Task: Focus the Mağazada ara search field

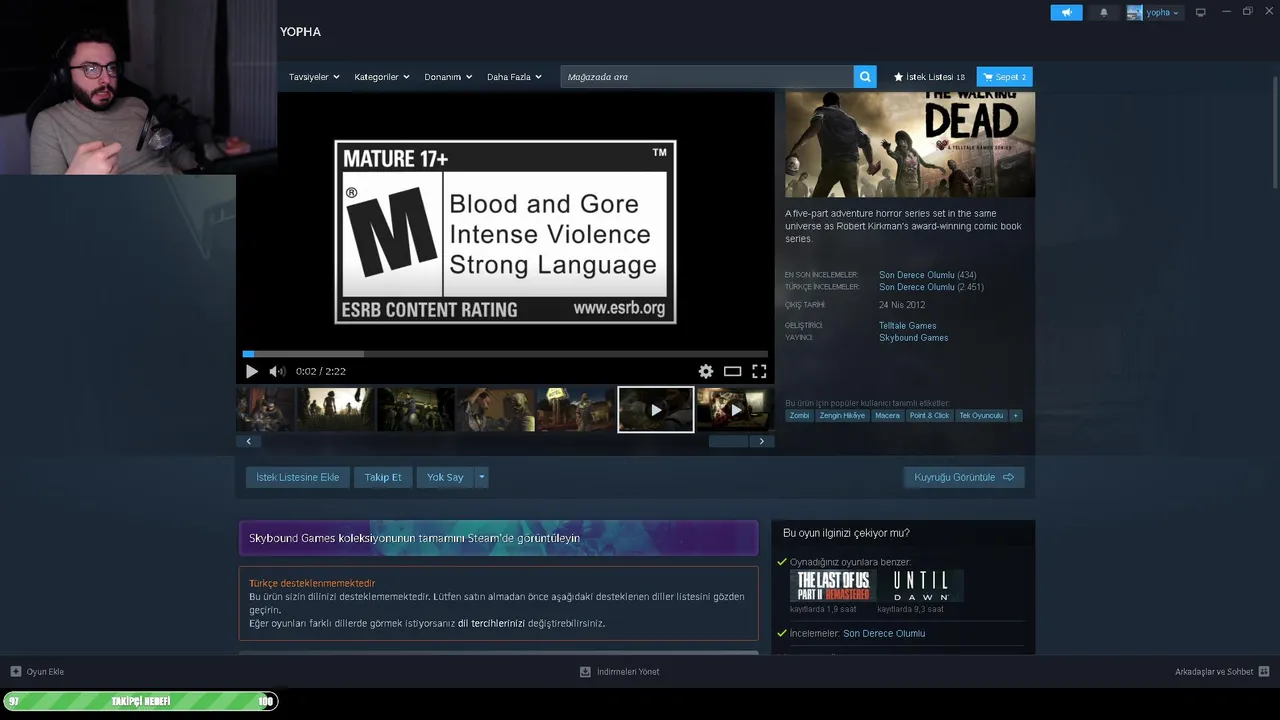Action: [x=707, y=77]
